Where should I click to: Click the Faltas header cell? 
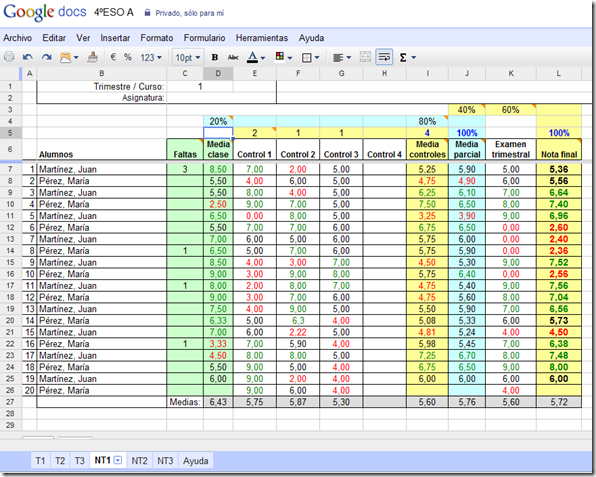pyautogui.click(x=185, y=149)
